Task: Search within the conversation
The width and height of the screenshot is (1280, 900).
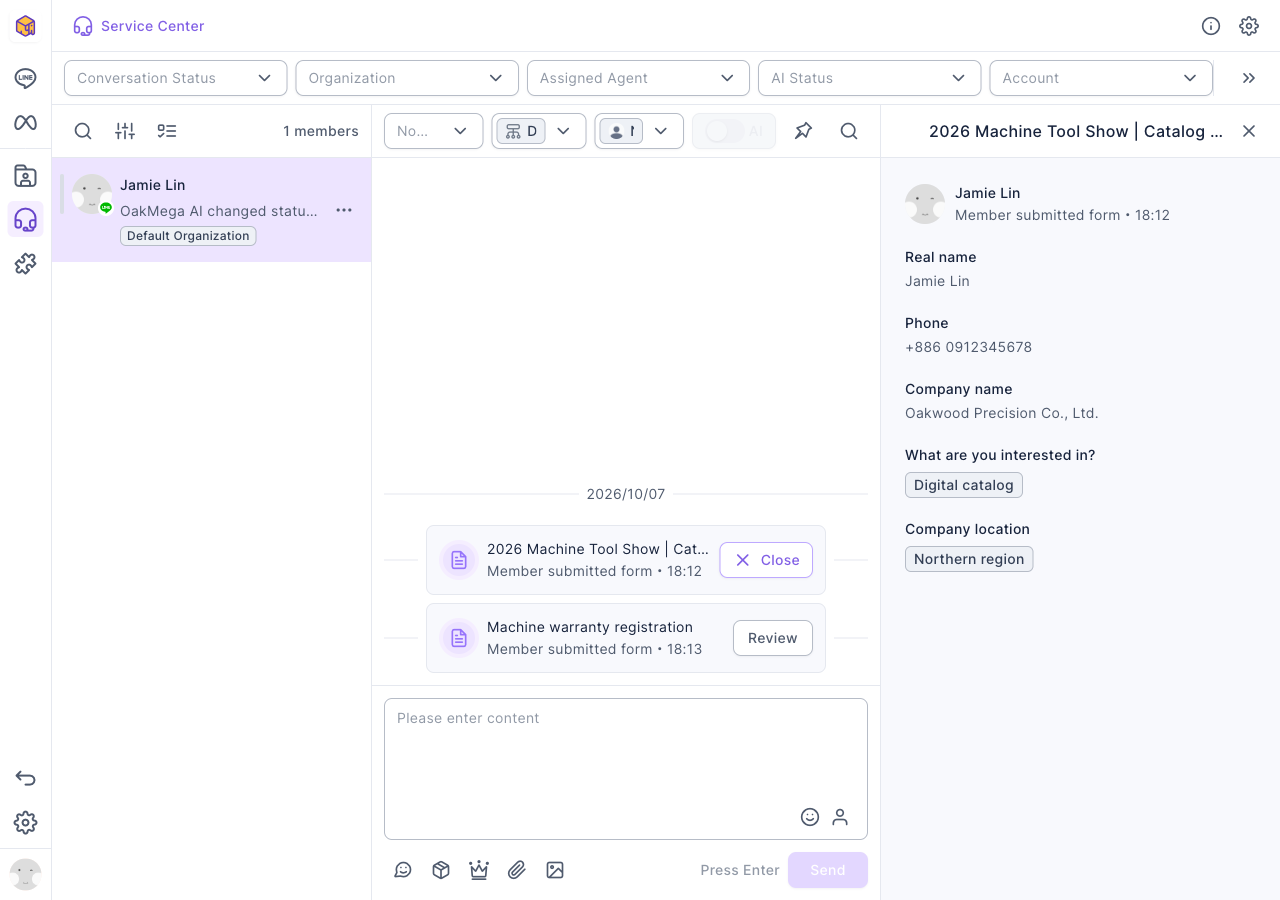Action: [x=849, y=131]
